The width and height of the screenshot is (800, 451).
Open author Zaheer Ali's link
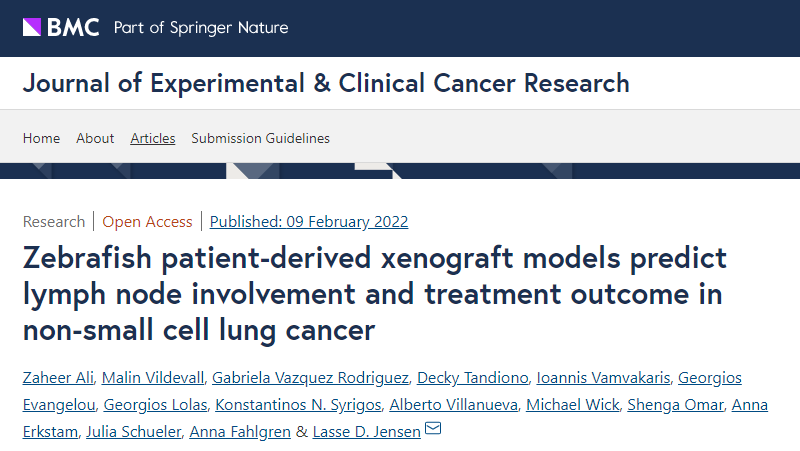coord(56,377)
